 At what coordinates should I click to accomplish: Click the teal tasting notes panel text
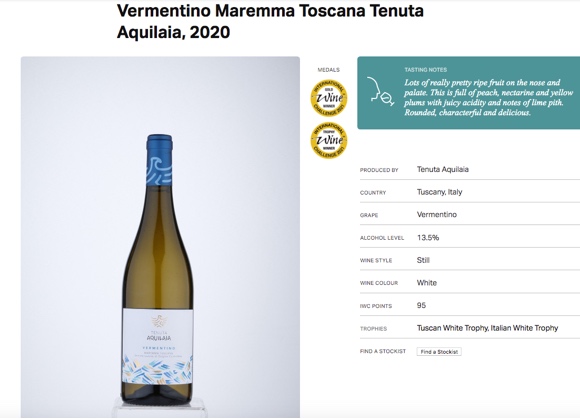point(488,97)
